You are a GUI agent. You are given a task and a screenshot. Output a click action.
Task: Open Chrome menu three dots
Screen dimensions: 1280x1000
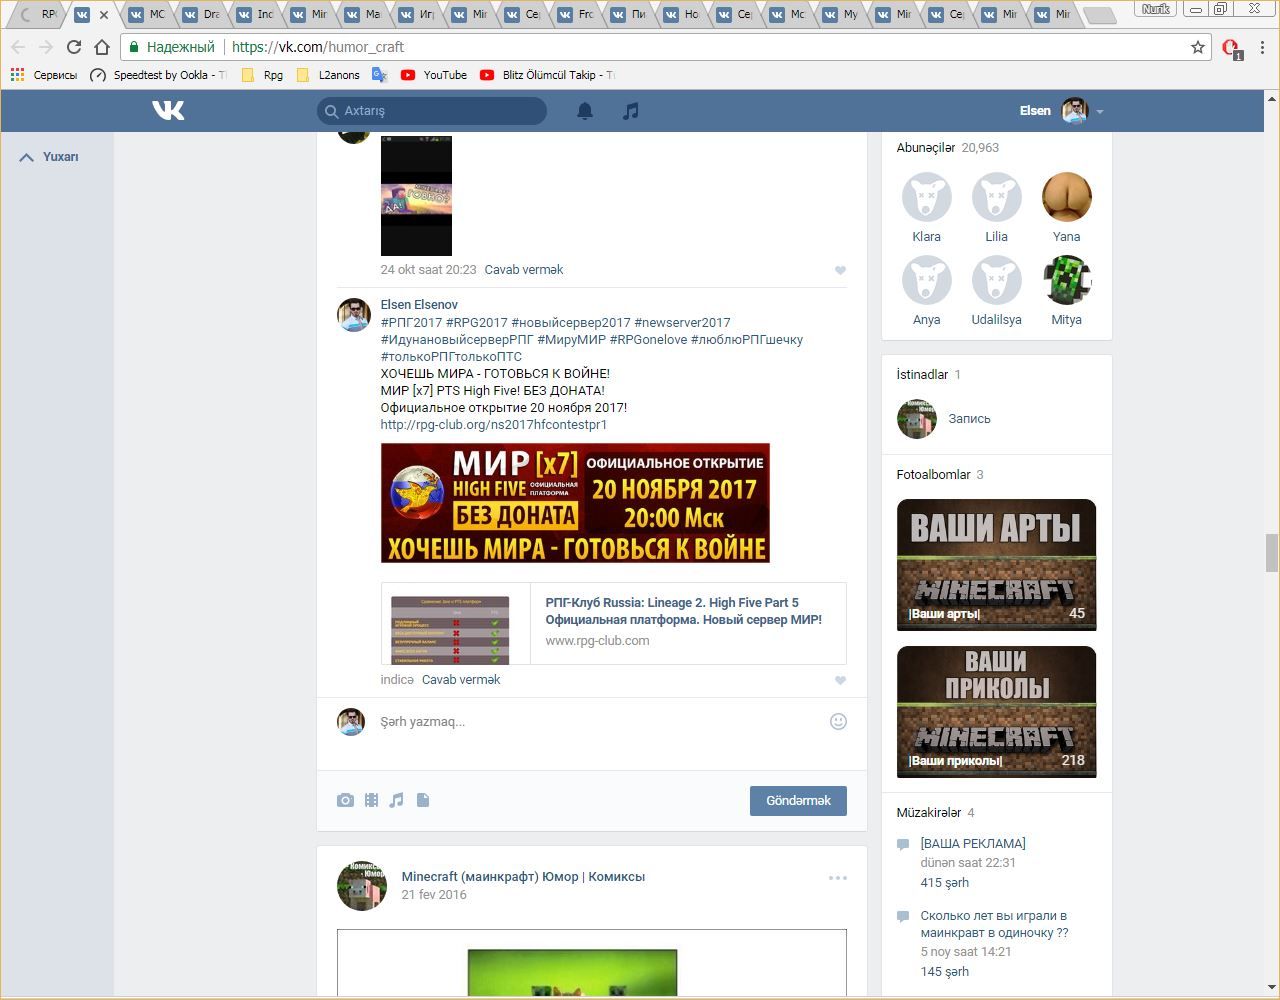tap(1263, 47)
